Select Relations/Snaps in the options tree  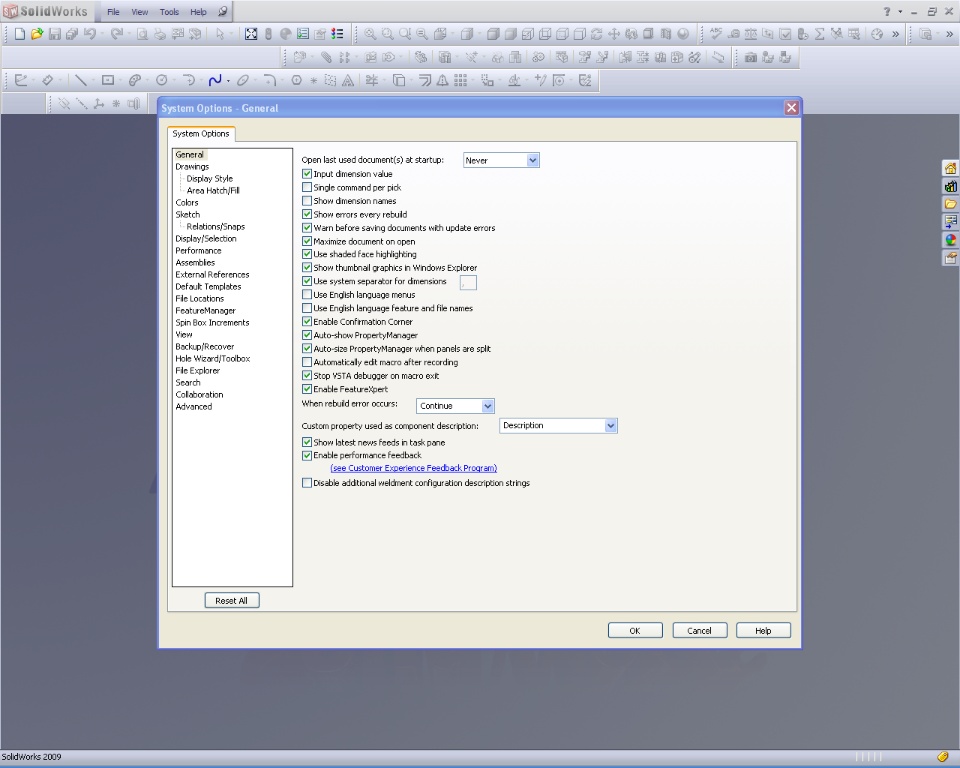pyautogui.click(x=216, y=227)
